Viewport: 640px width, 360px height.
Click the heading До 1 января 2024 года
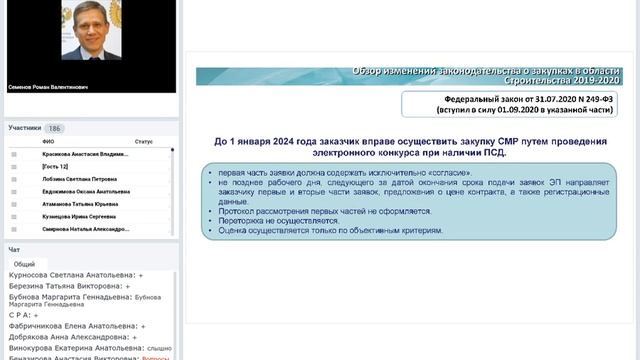coord(410,147)
